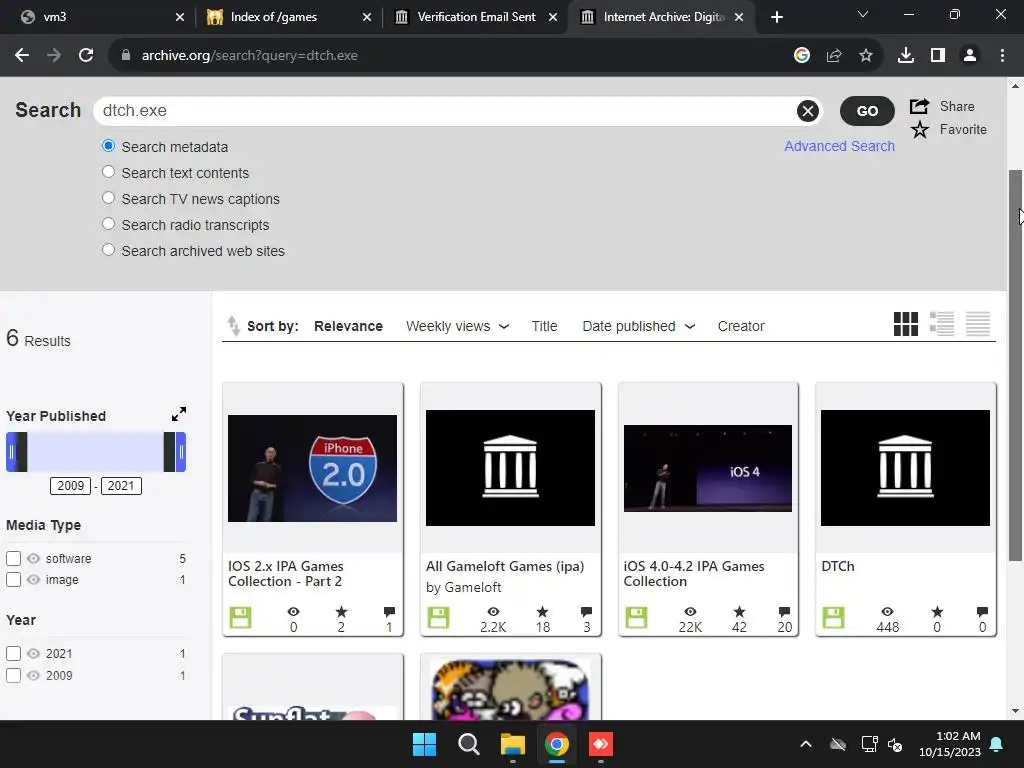Select Search radio transcripts option
Image resolution: width=1024 pixels, height=768 pixels.
point(108,224)
